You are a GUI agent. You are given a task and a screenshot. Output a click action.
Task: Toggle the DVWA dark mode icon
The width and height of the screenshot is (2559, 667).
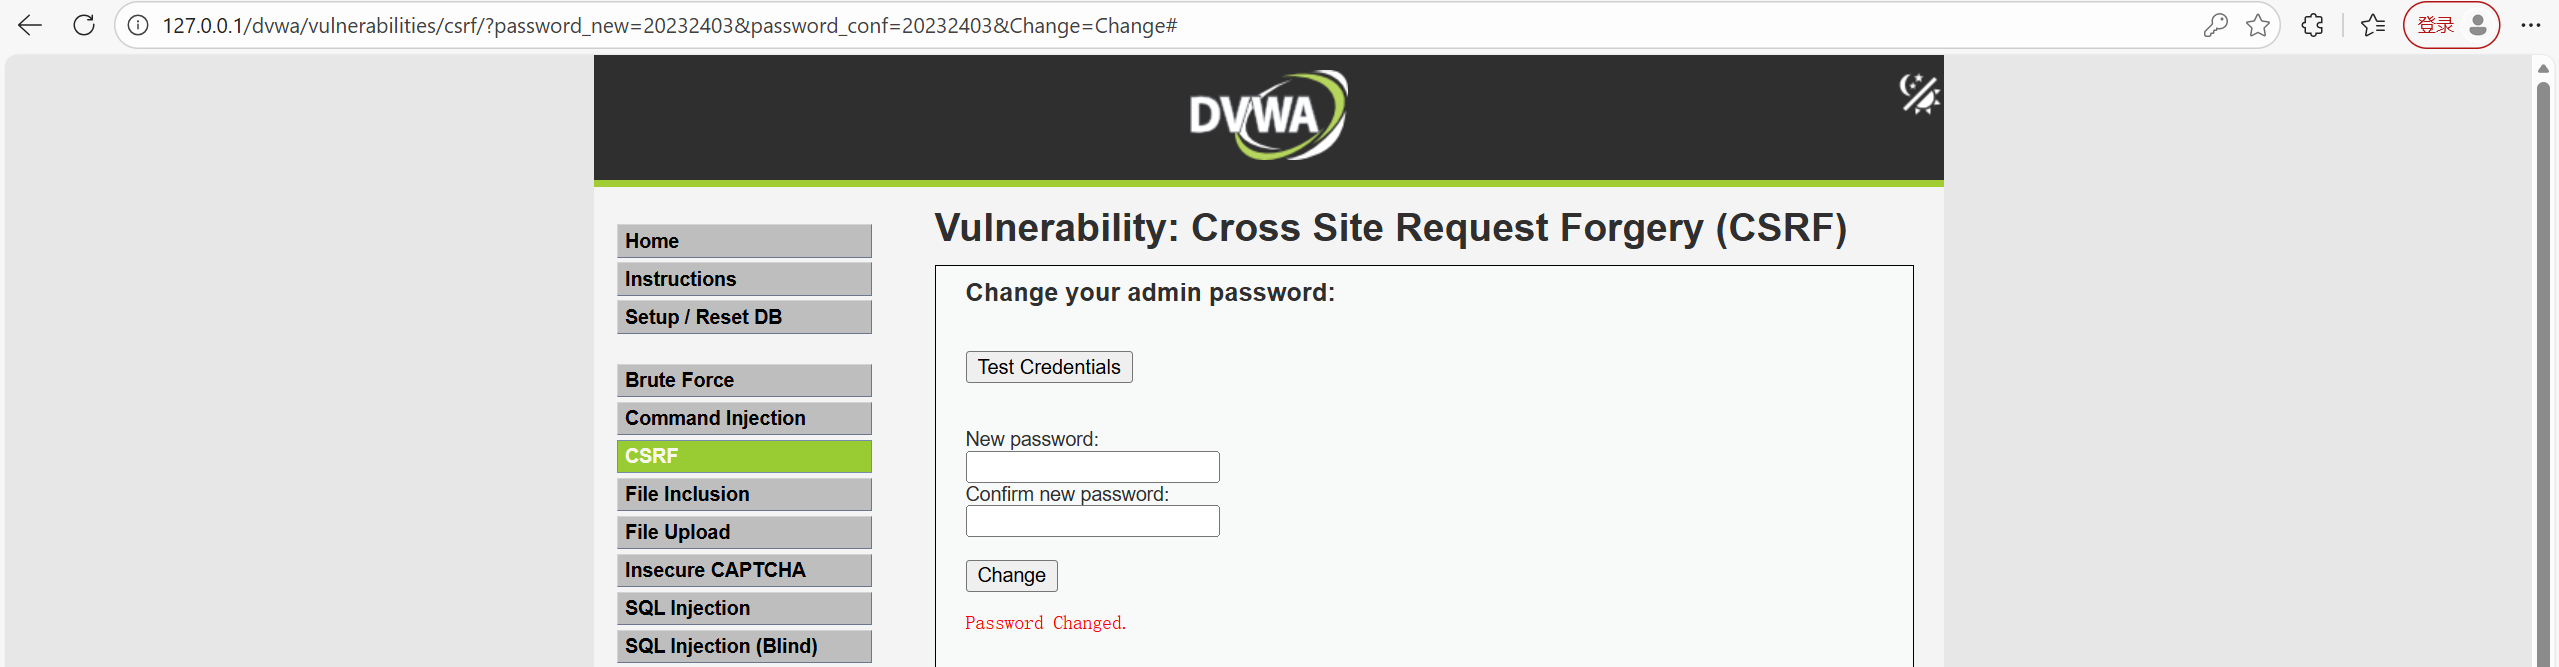pos(1918,94)
